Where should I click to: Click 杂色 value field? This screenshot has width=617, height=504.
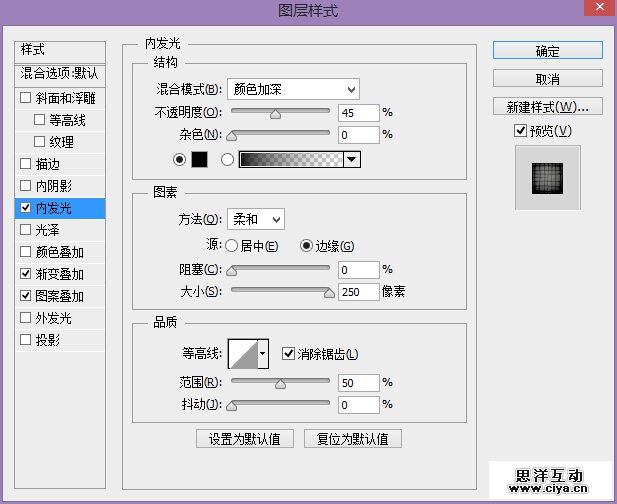point(358,135)
